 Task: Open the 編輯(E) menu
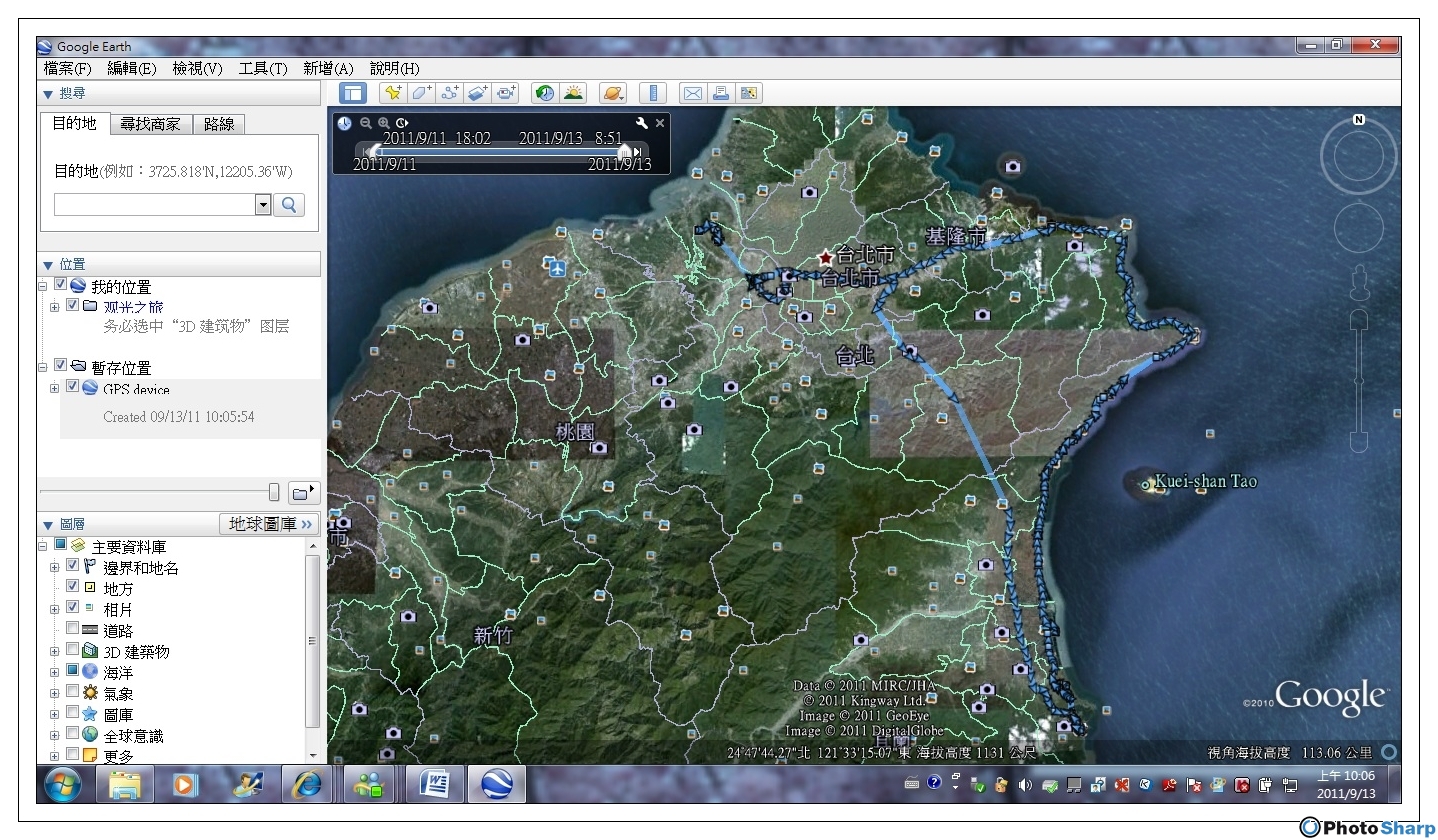pos(132,68)
